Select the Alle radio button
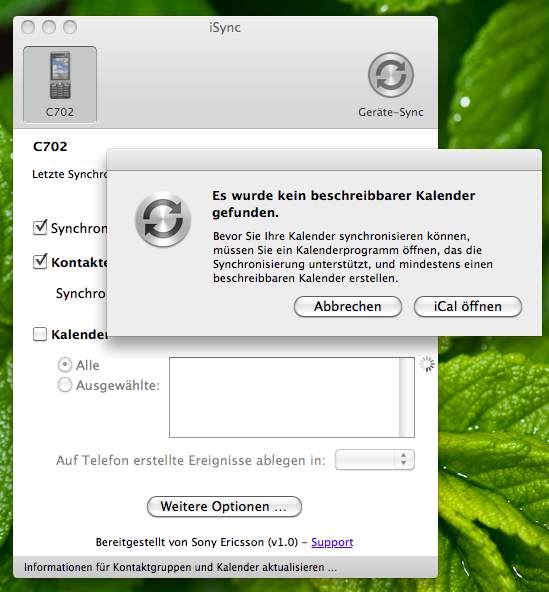The height and width of the screenshot is (592, 549). click(x=65, y=365)
